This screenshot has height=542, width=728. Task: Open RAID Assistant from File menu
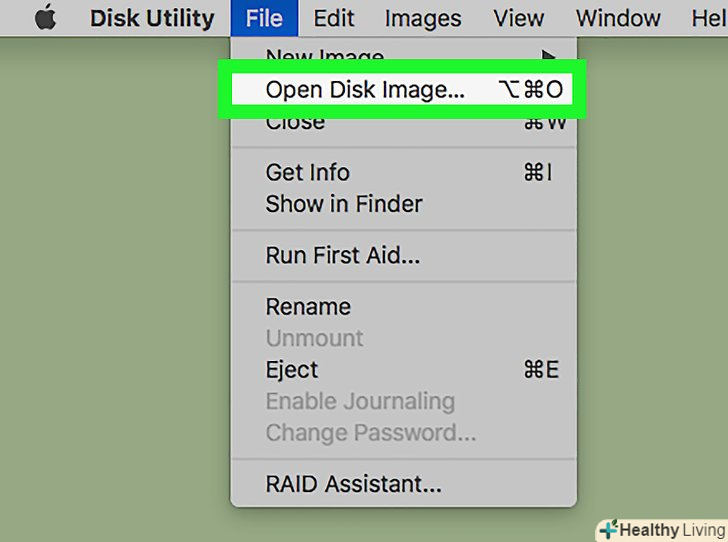[x=353, y=485]
